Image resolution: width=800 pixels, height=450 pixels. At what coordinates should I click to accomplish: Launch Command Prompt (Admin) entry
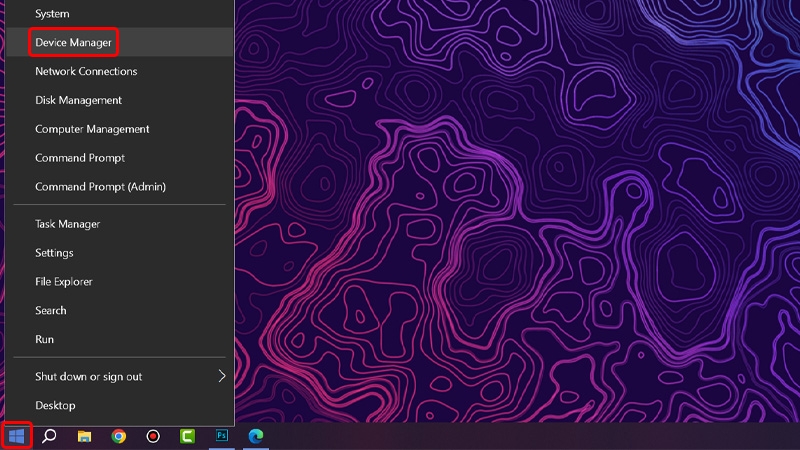point(120,187)
